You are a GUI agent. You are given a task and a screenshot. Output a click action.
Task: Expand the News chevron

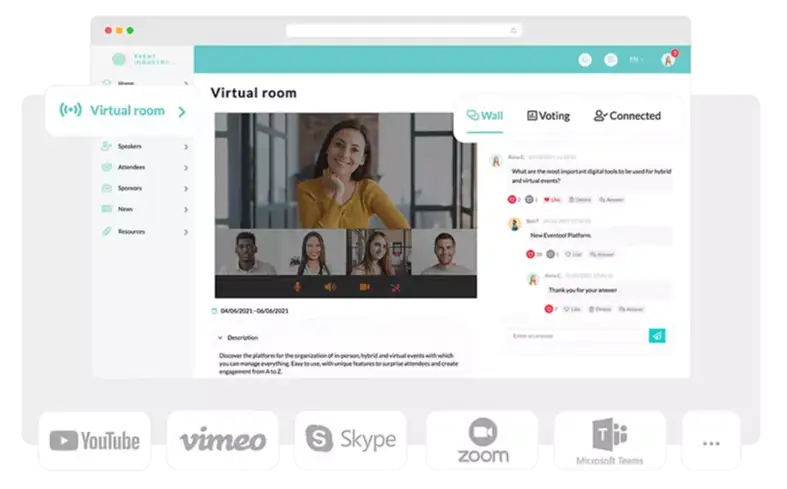186,210
